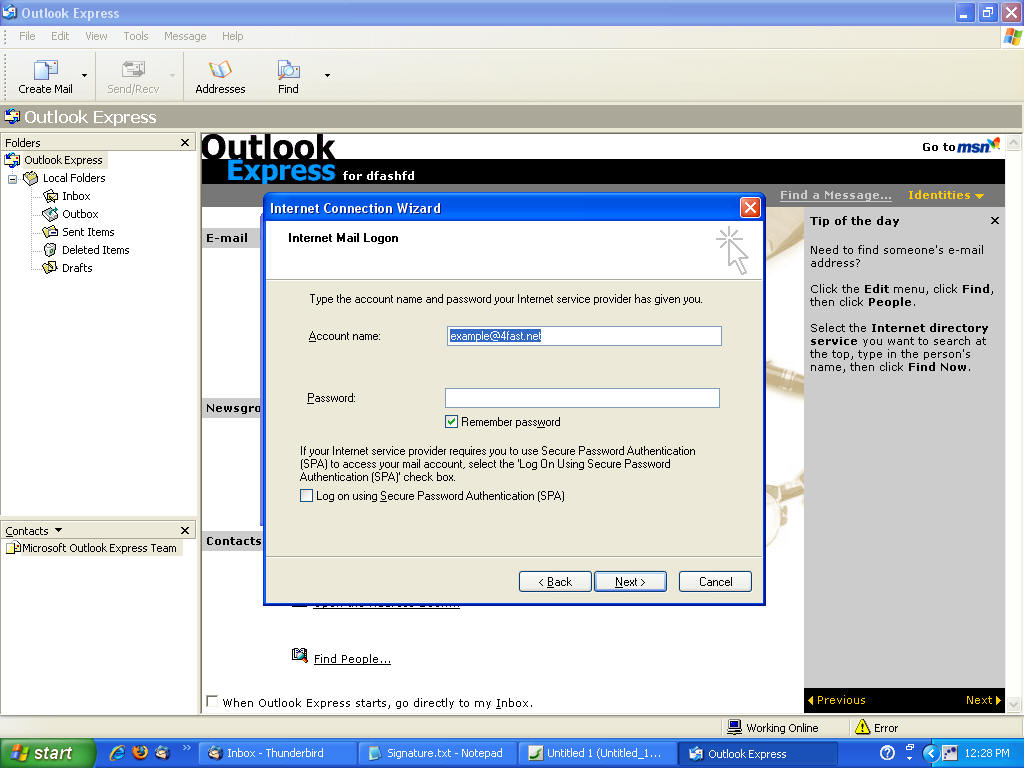Open the Find People link
The height and width of the screenshot is (768, 1024).
[352, 659]
